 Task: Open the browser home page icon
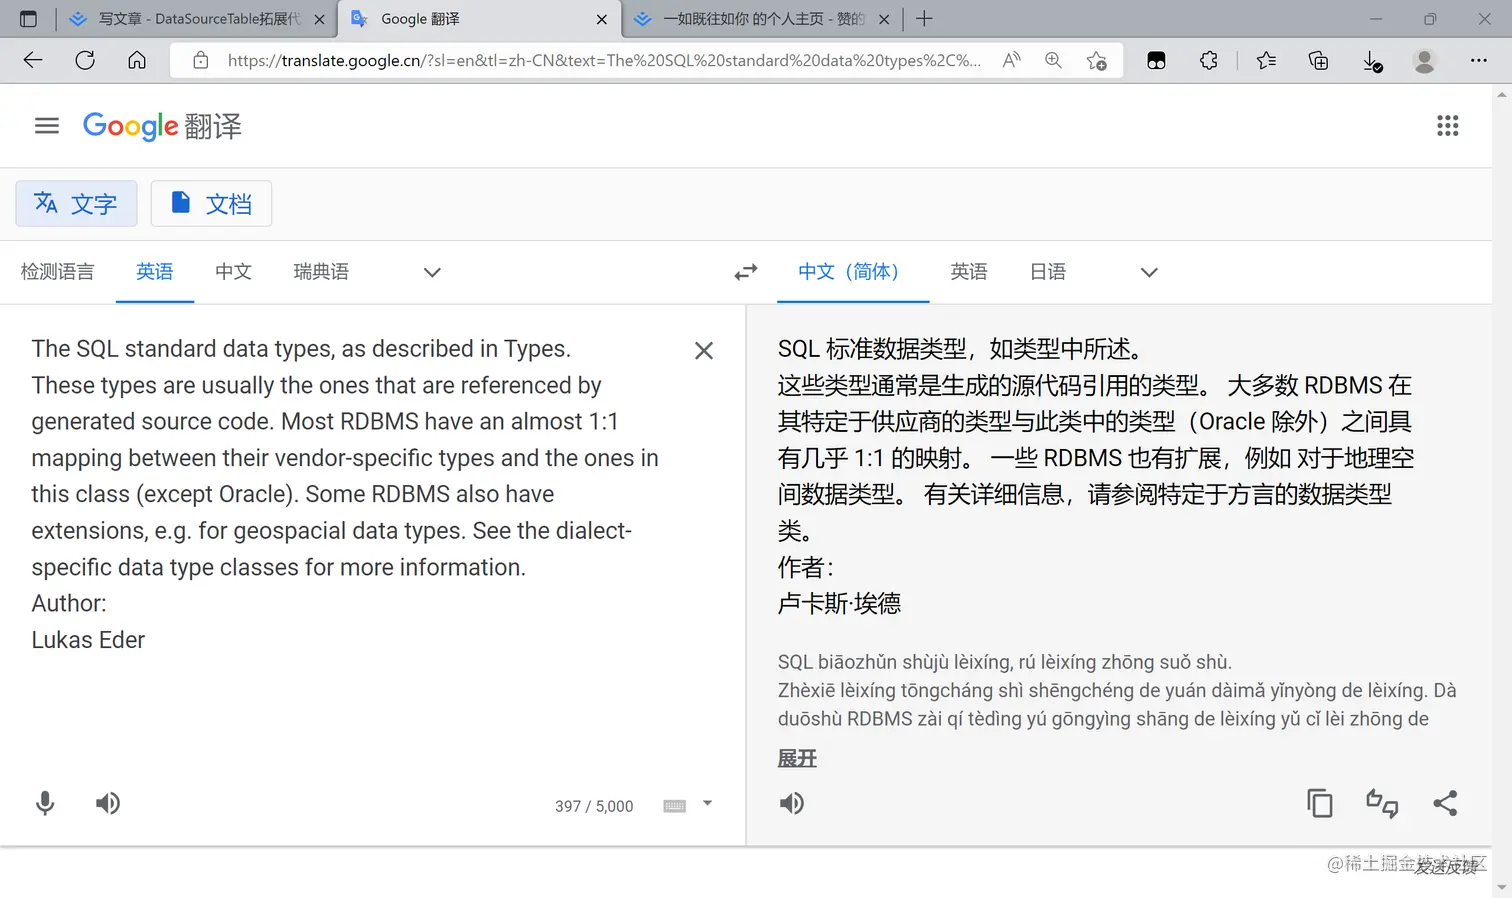click(137, 60)
